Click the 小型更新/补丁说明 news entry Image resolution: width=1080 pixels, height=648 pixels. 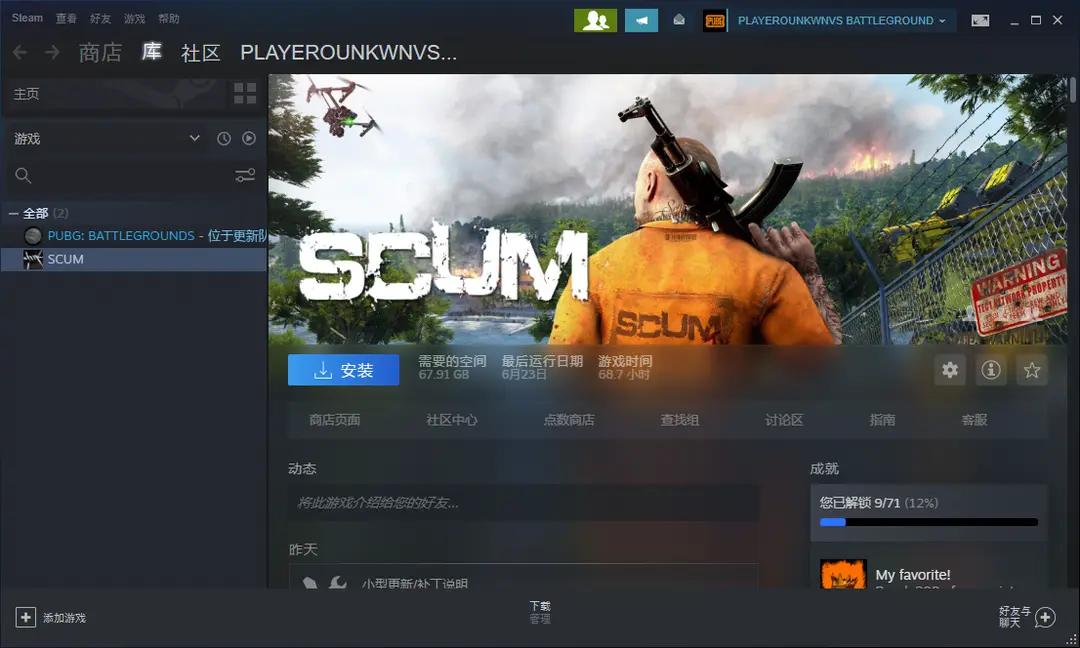(415, 583)
